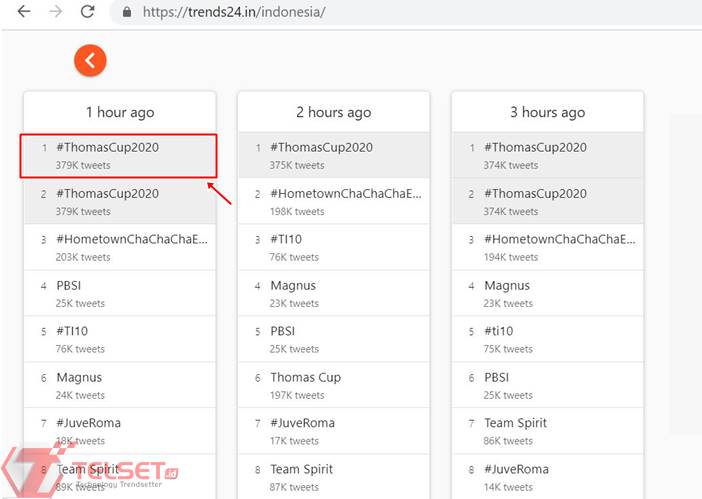The image size is (702, 499).
Task: Open PBSI in the 3 hours ago column
Action: 497,378
